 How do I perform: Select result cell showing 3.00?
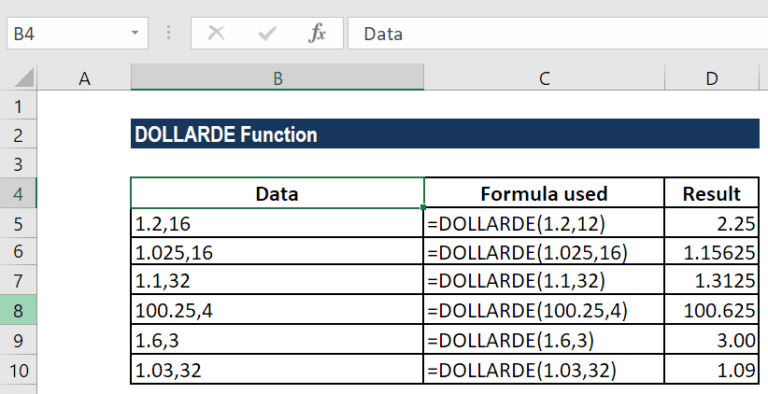[x=712, y=340]
